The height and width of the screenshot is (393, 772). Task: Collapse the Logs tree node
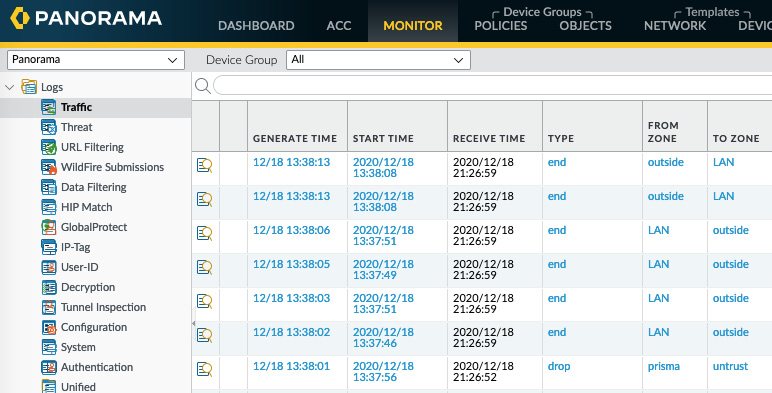click(x=9, y=88)
